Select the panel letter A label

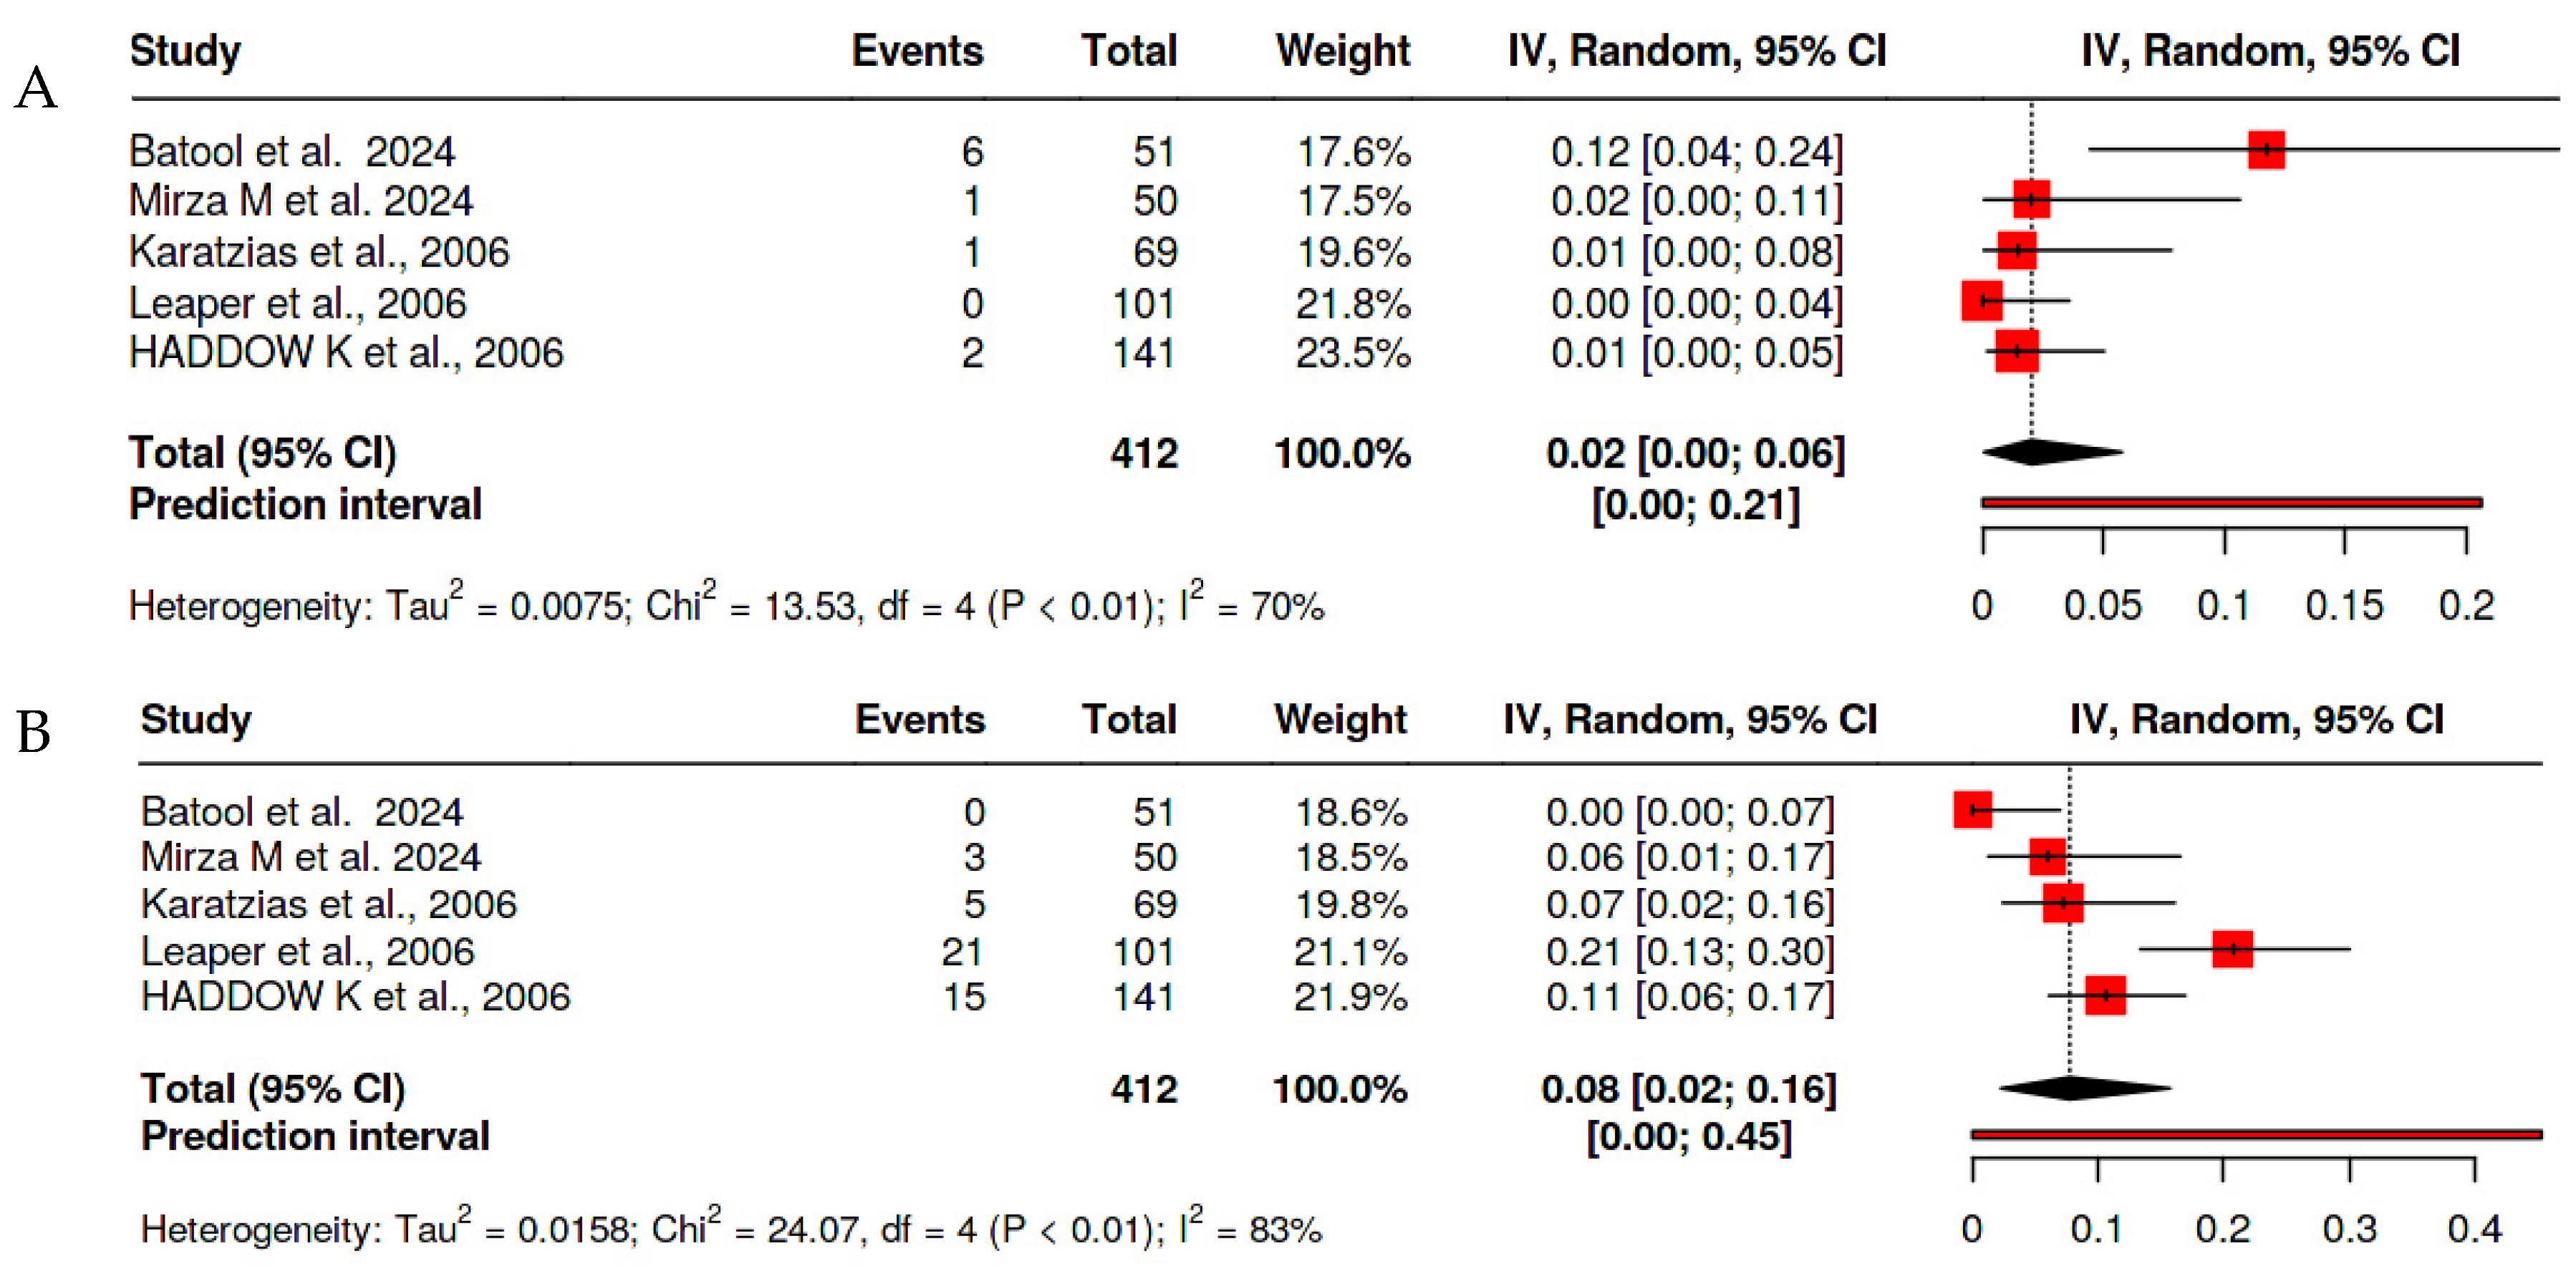pos(36,88)
